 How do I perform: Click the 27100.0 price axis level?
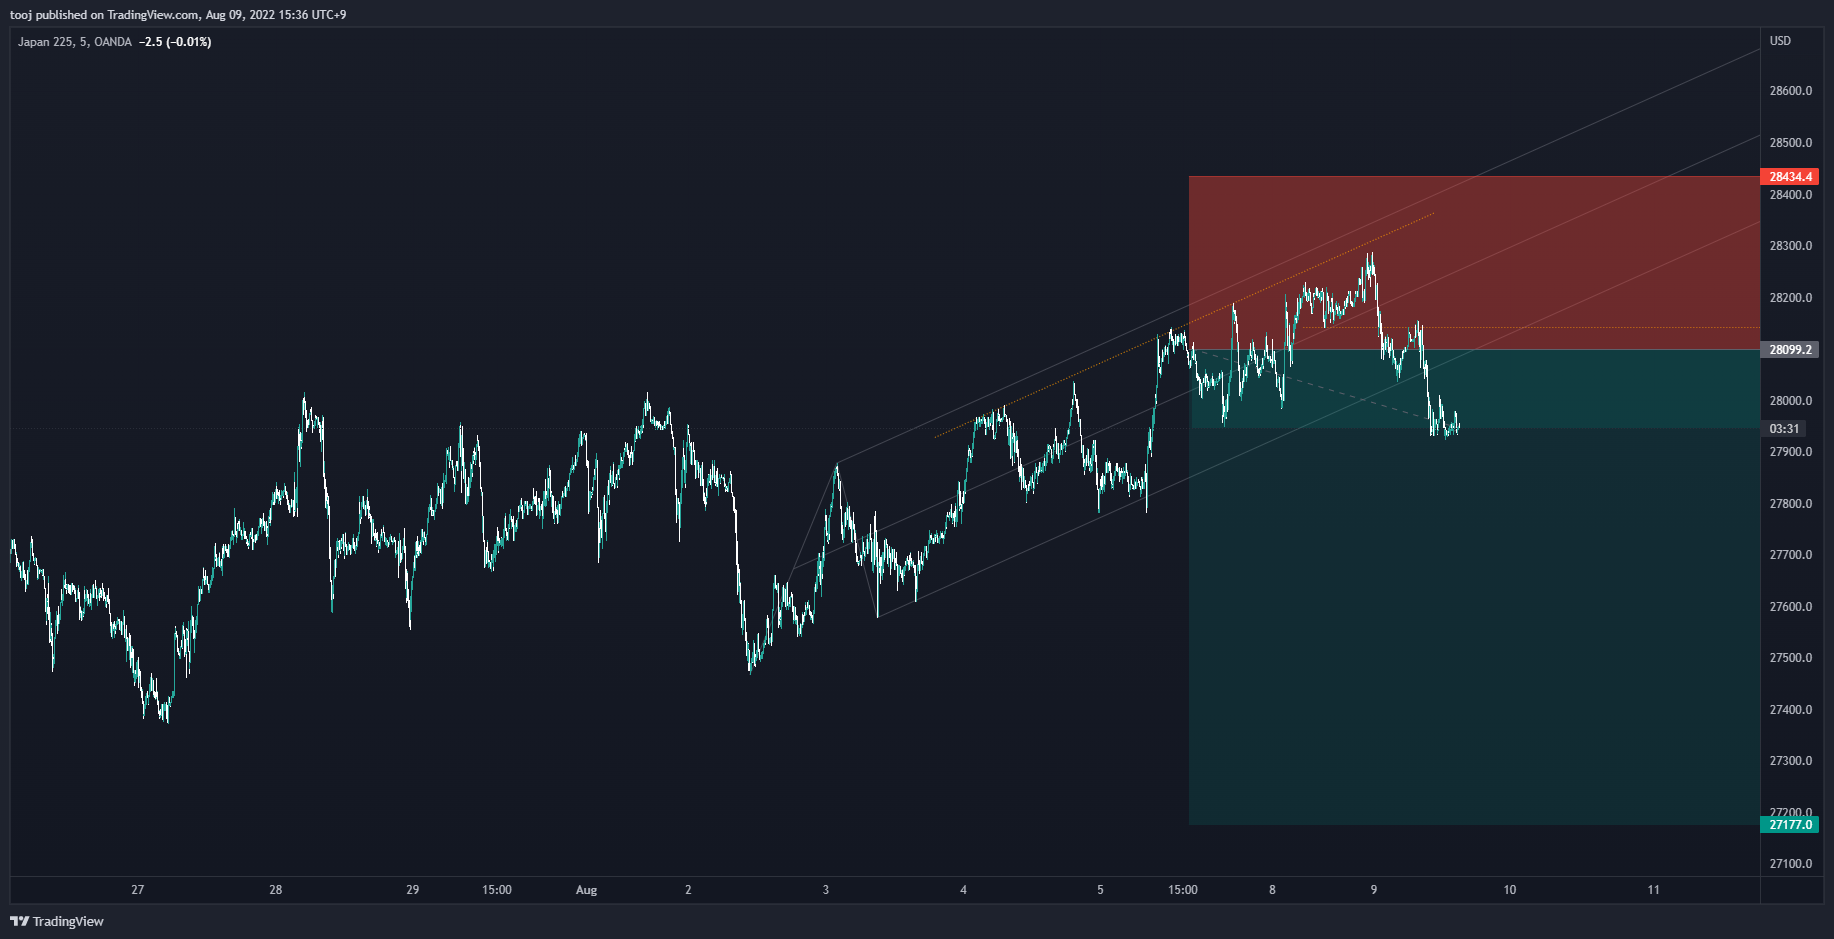pyautogui.click(x=1790, y=864)
